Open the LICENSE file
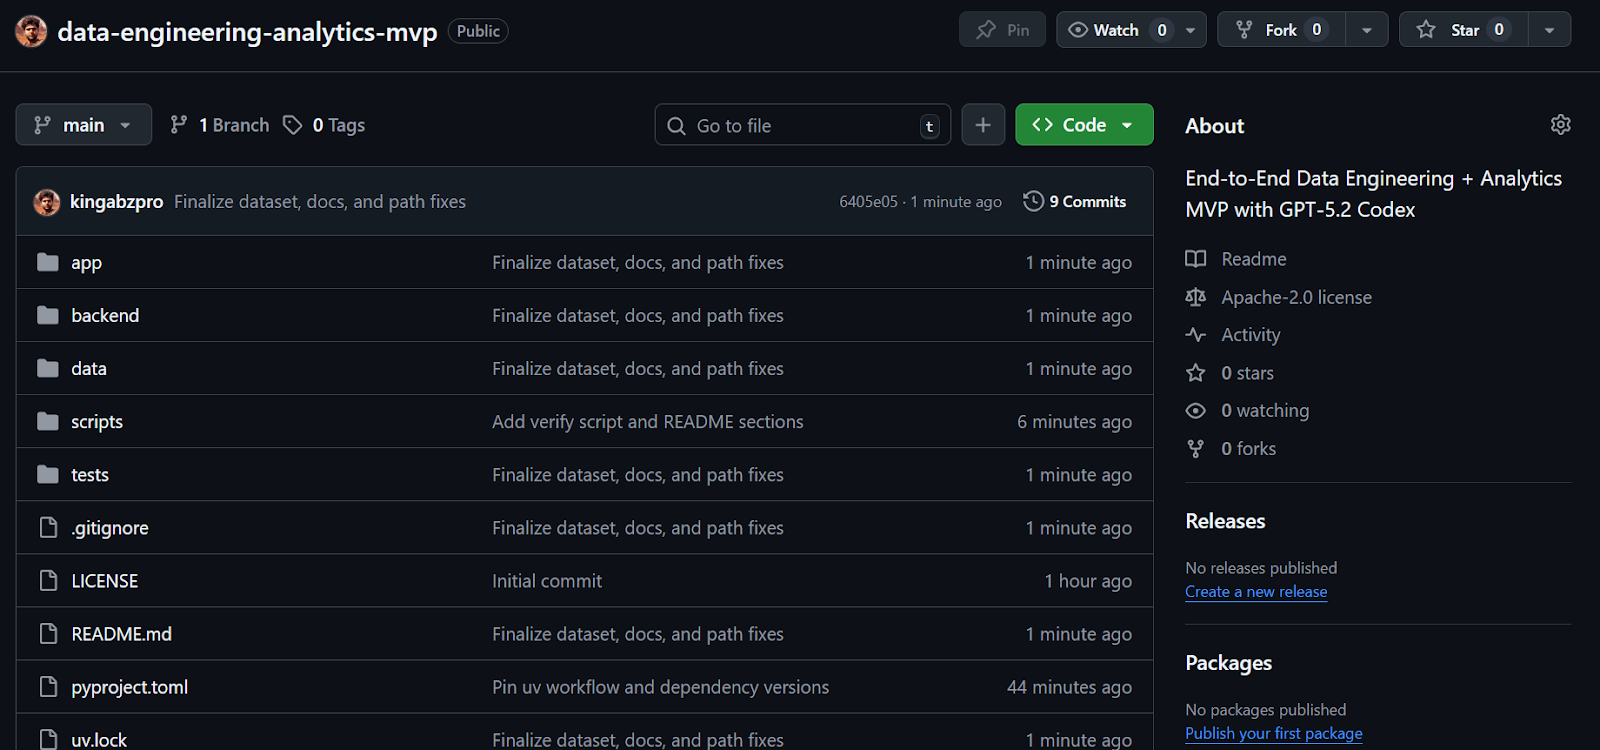Image resolution: width=1600 pixels, height=750 pixels. [105, 581]
